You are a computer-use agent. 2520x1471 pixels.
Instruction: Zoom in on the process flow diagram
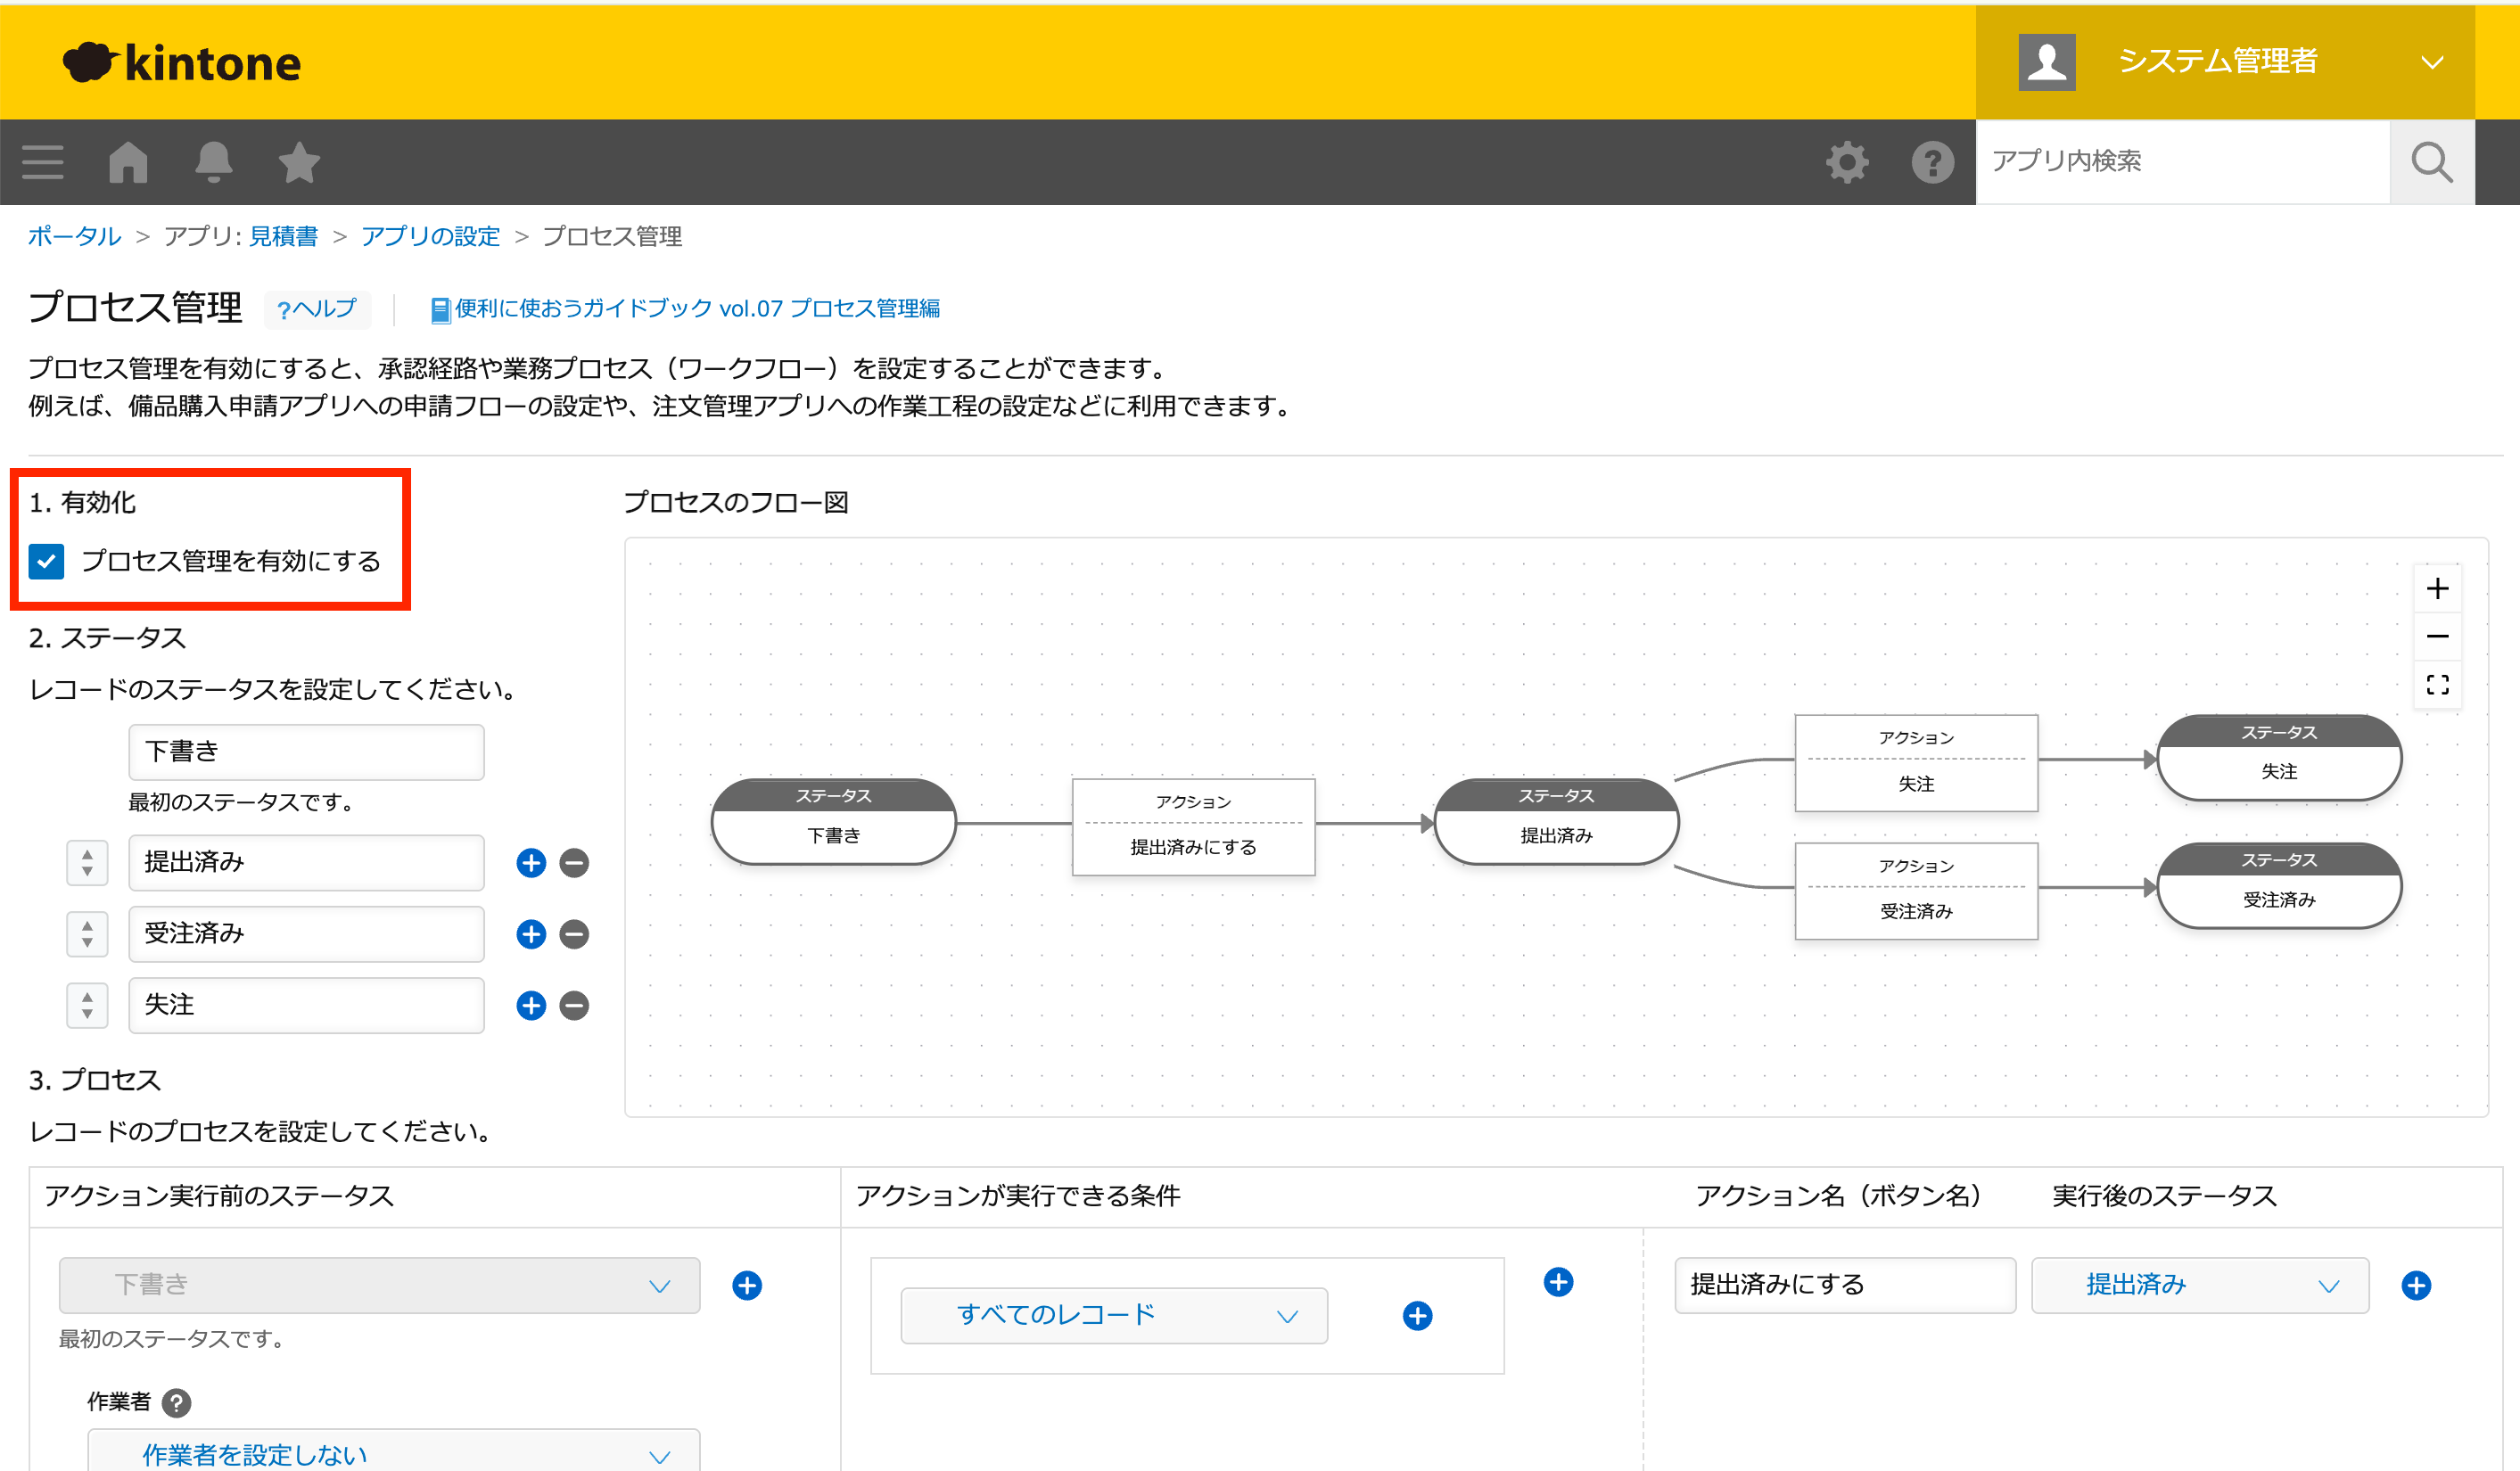tap(2438, 588)
